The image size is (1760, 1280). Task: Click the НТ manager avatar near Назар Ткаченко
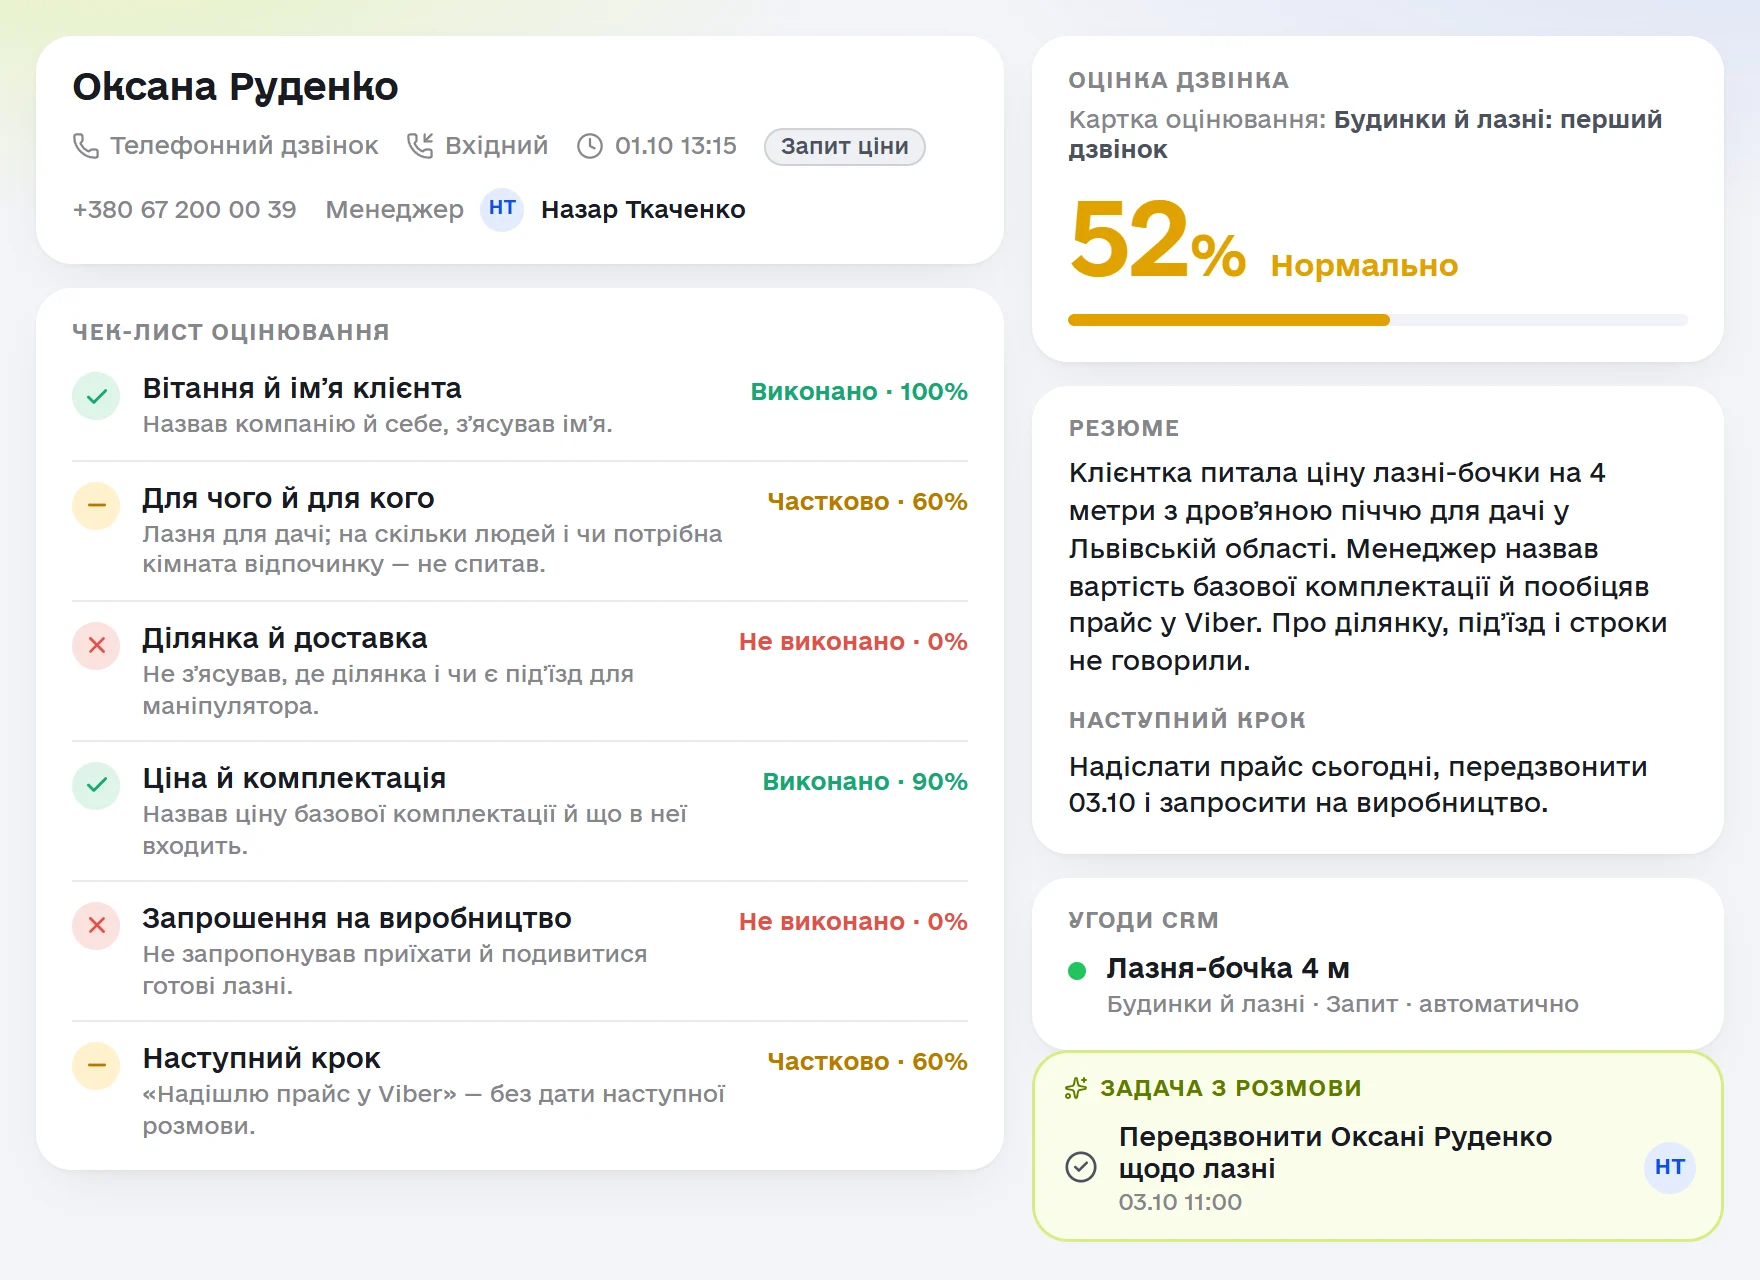[502, 209]
